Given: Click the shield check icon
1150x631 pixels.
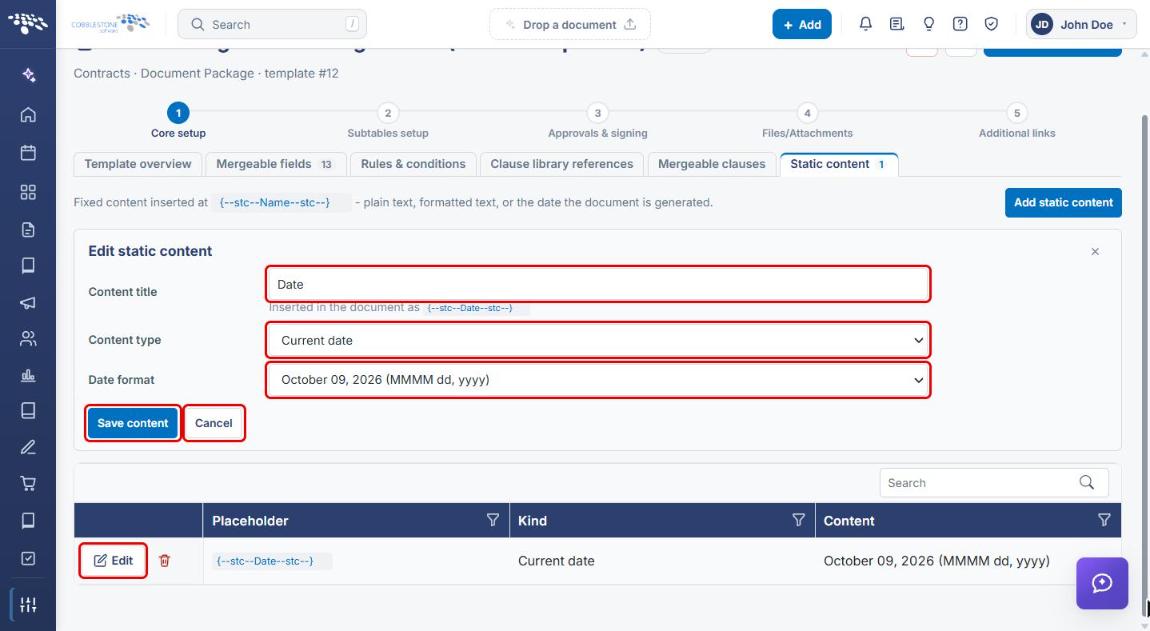Looking at the screenshot, I should 991,24.
